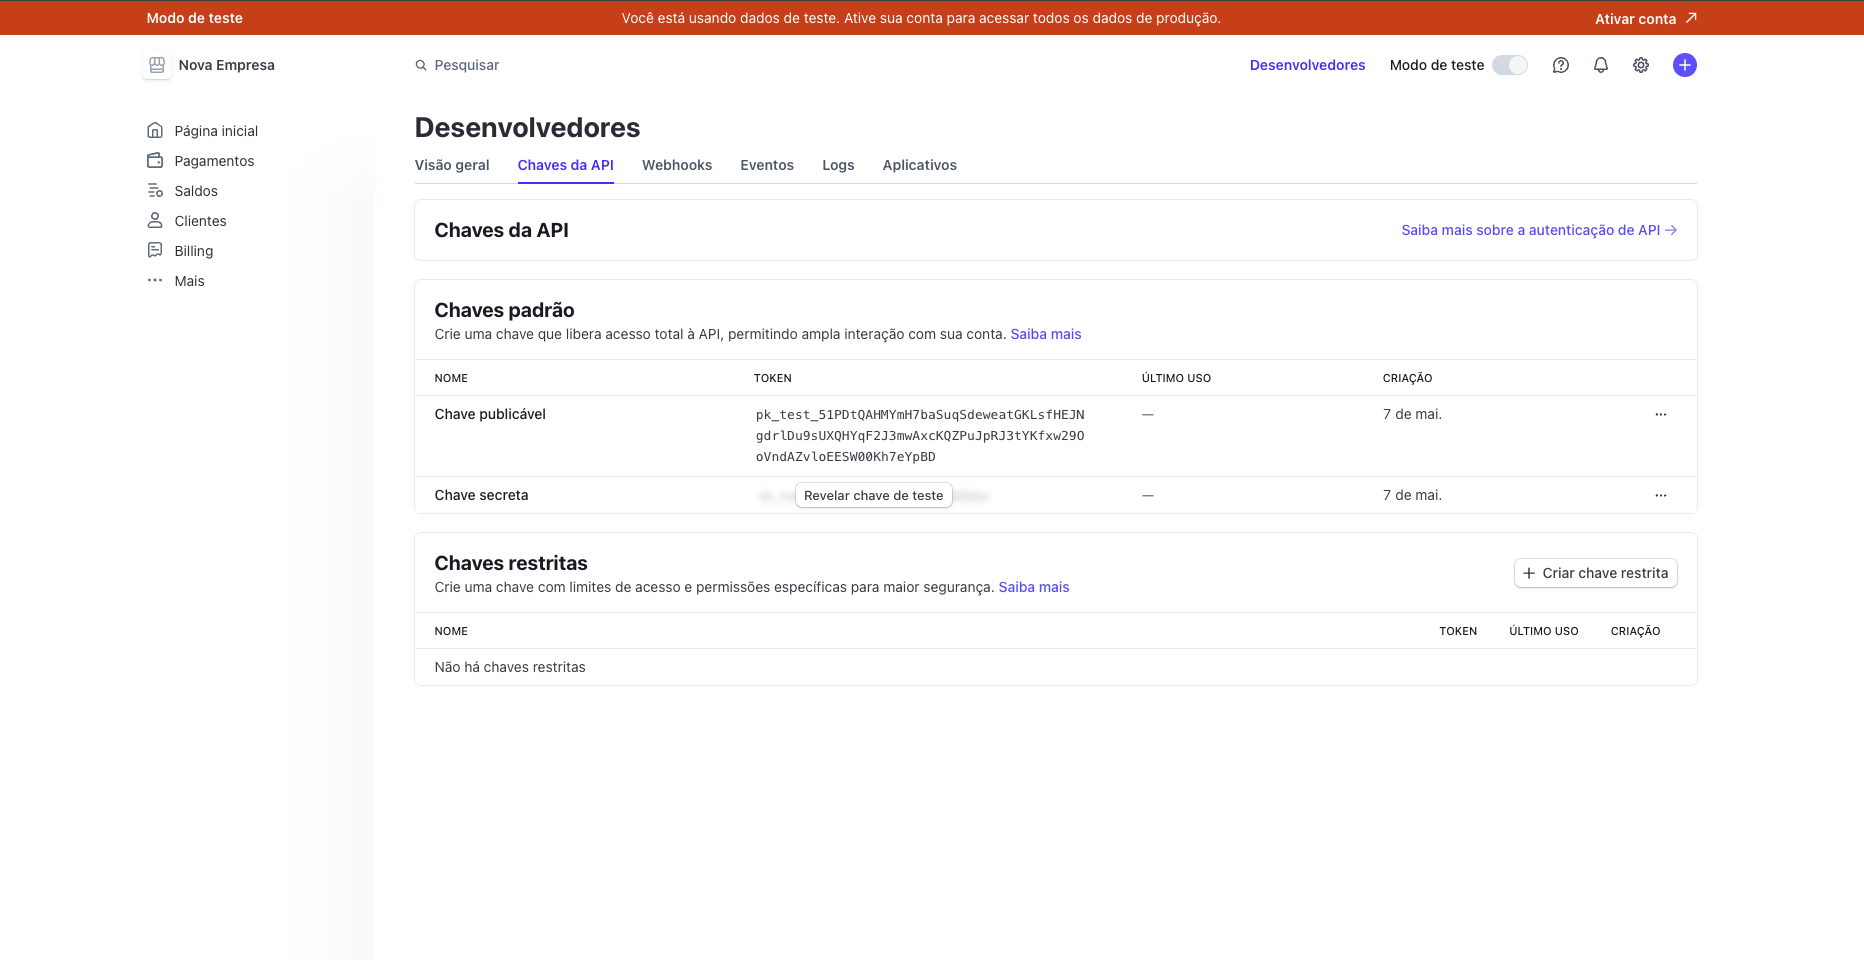
Task: Open options menu for Chave secreta
Action: pyautogui.click(x=1661, y=495)
